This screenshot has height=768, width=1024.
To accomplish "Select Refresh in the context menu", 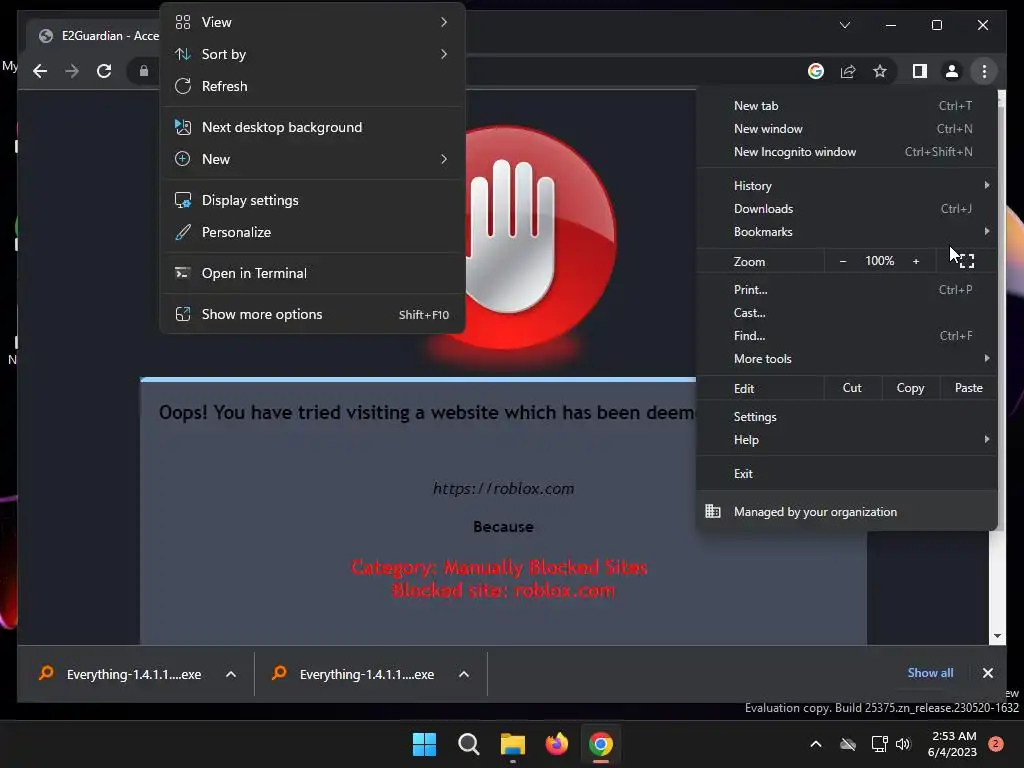I will tap(312, 86).
